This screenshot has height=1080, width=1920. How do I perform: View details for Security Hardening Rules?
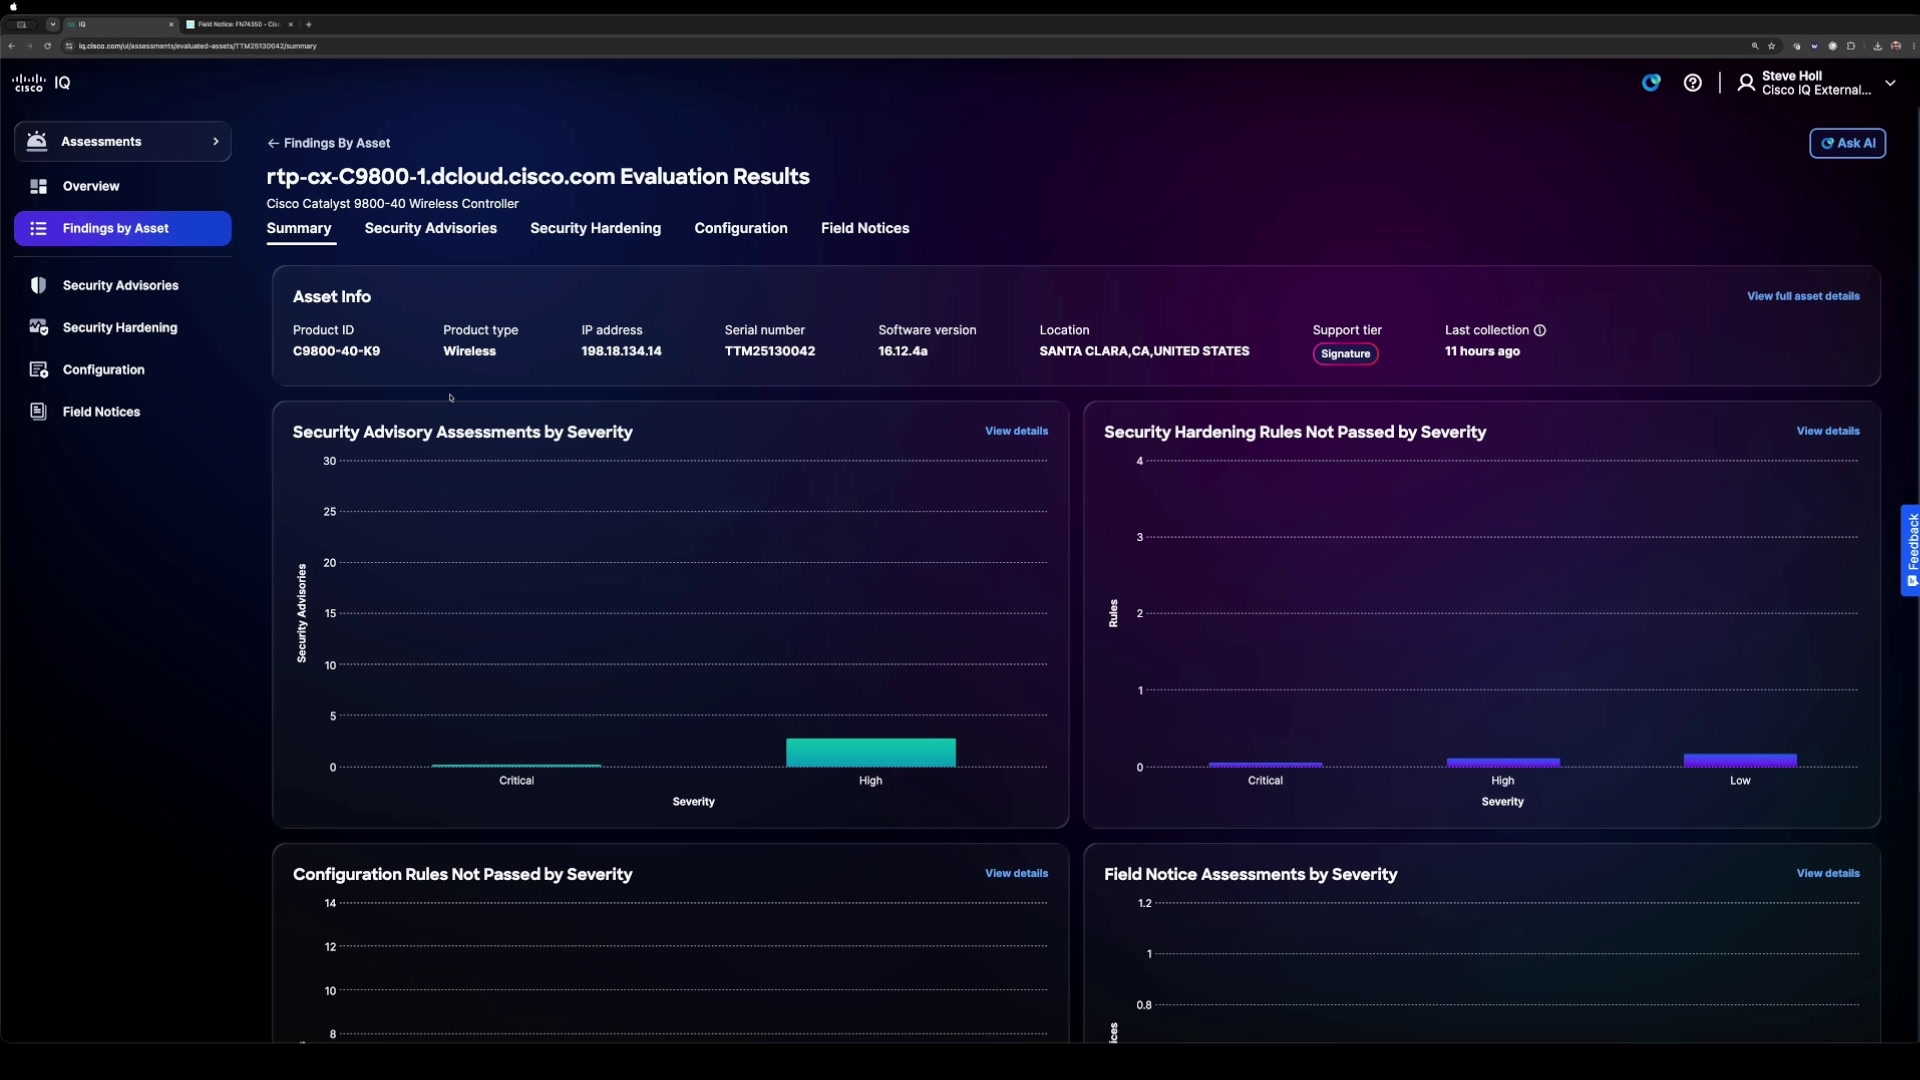click(x=1828, y=431)
